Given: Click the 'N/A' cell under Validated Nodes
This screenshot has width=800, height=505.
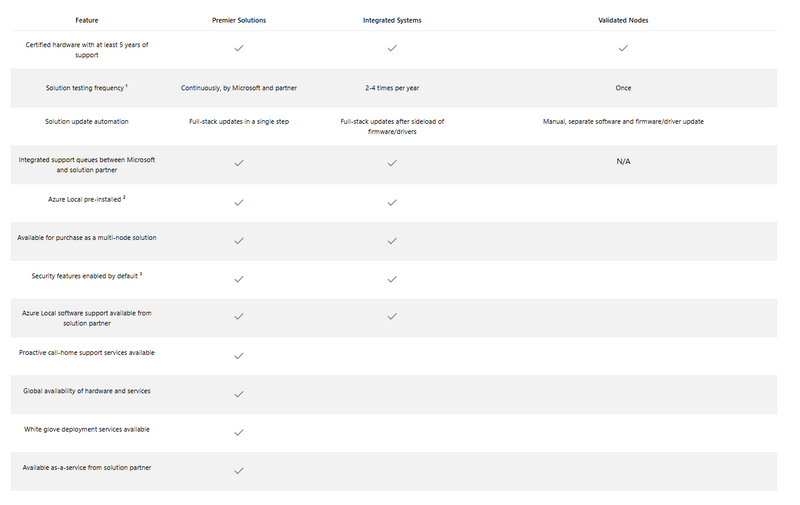Looking at the screenshot, I should [623, 161].
